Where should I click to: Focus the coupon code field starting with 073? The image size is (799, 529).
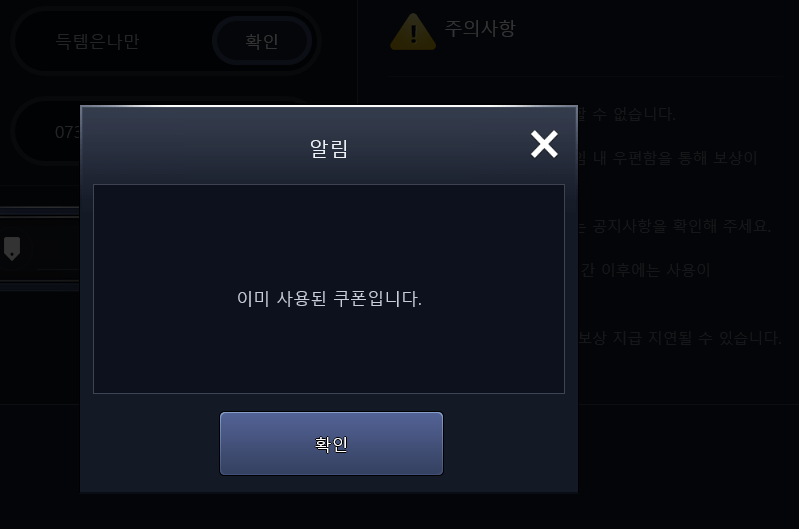coord(46,132)
